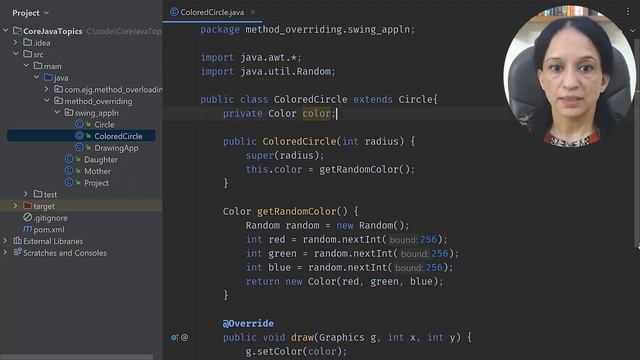
Task: Switch to the ColoredCircle.java tab
Action: coord(212,12)
